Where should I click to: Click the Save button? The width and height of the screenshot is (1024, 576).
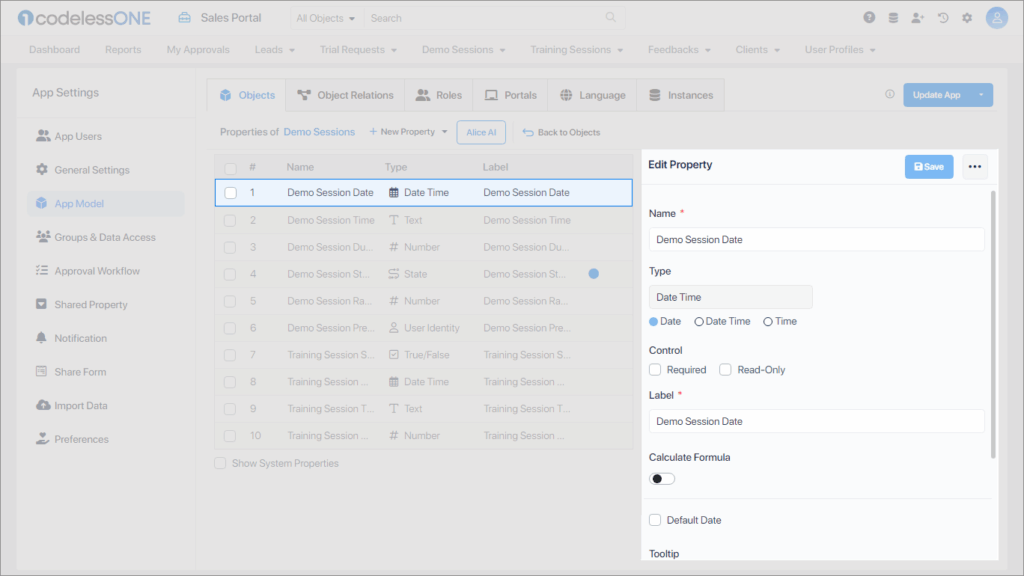[929, 167]
